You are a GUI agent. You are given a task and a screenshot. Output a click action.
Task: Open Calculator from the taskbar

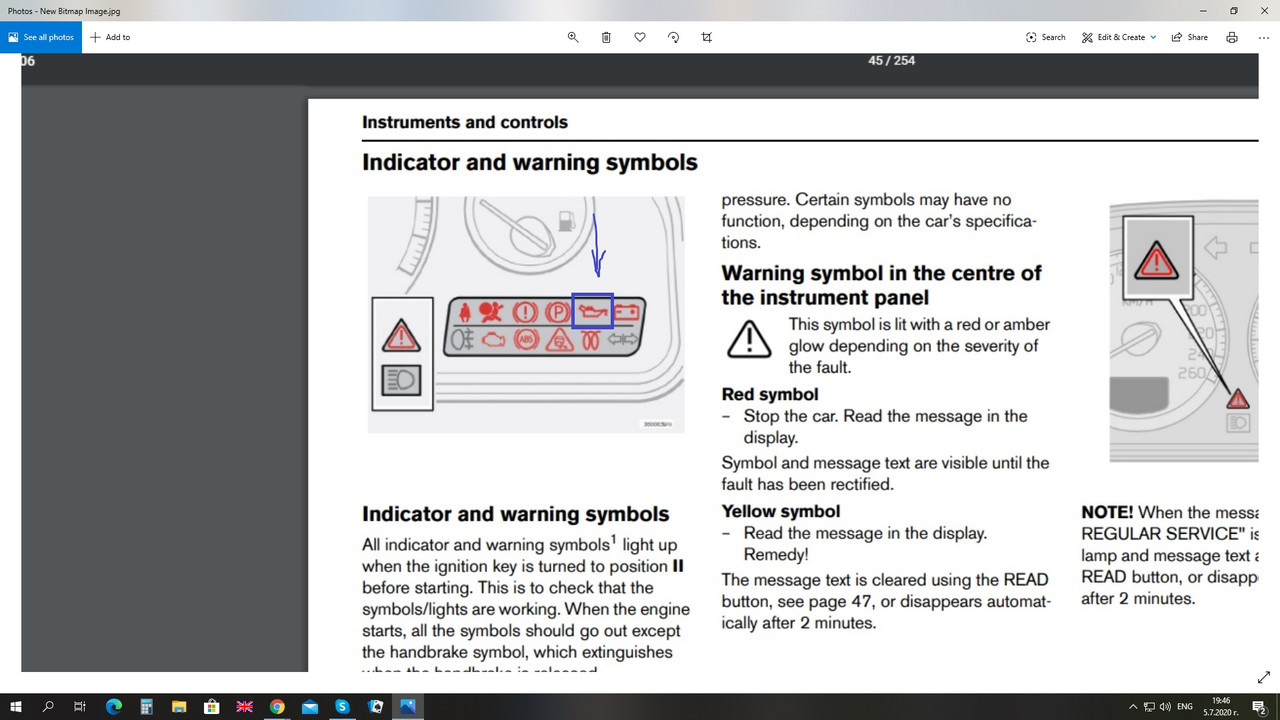tap(146, 706)
